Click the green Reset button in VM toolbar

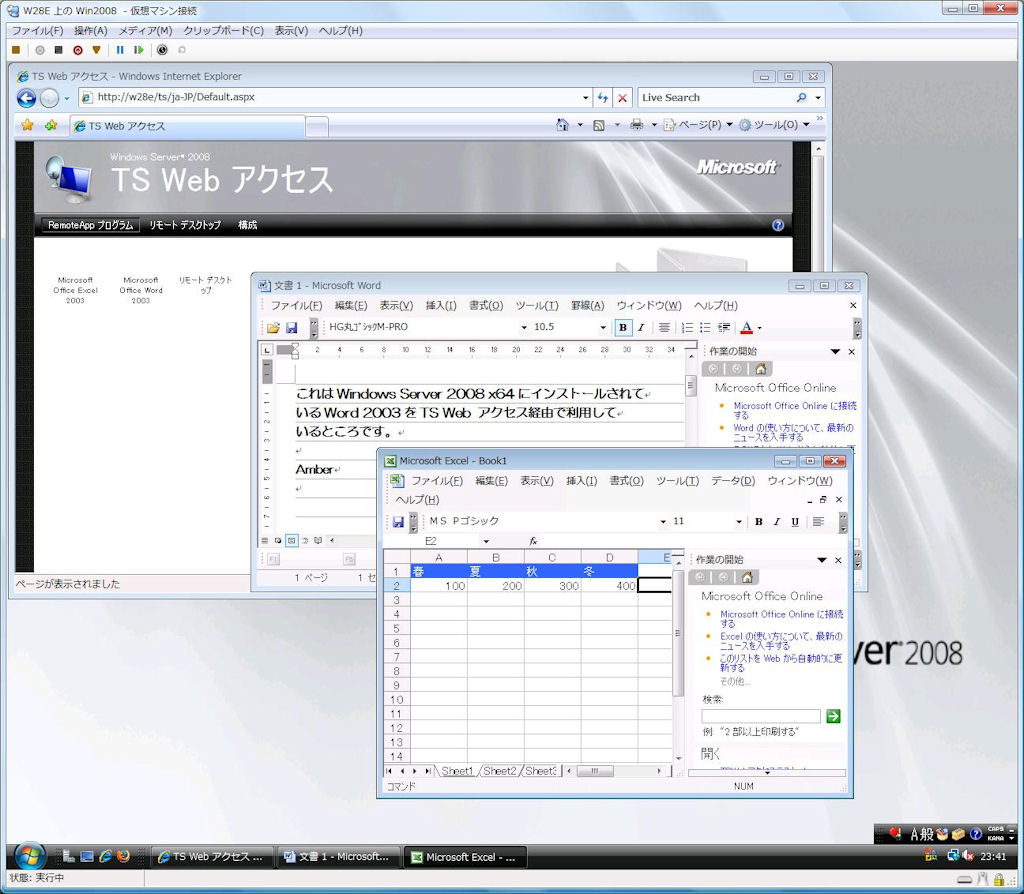[x=138, y=50]
